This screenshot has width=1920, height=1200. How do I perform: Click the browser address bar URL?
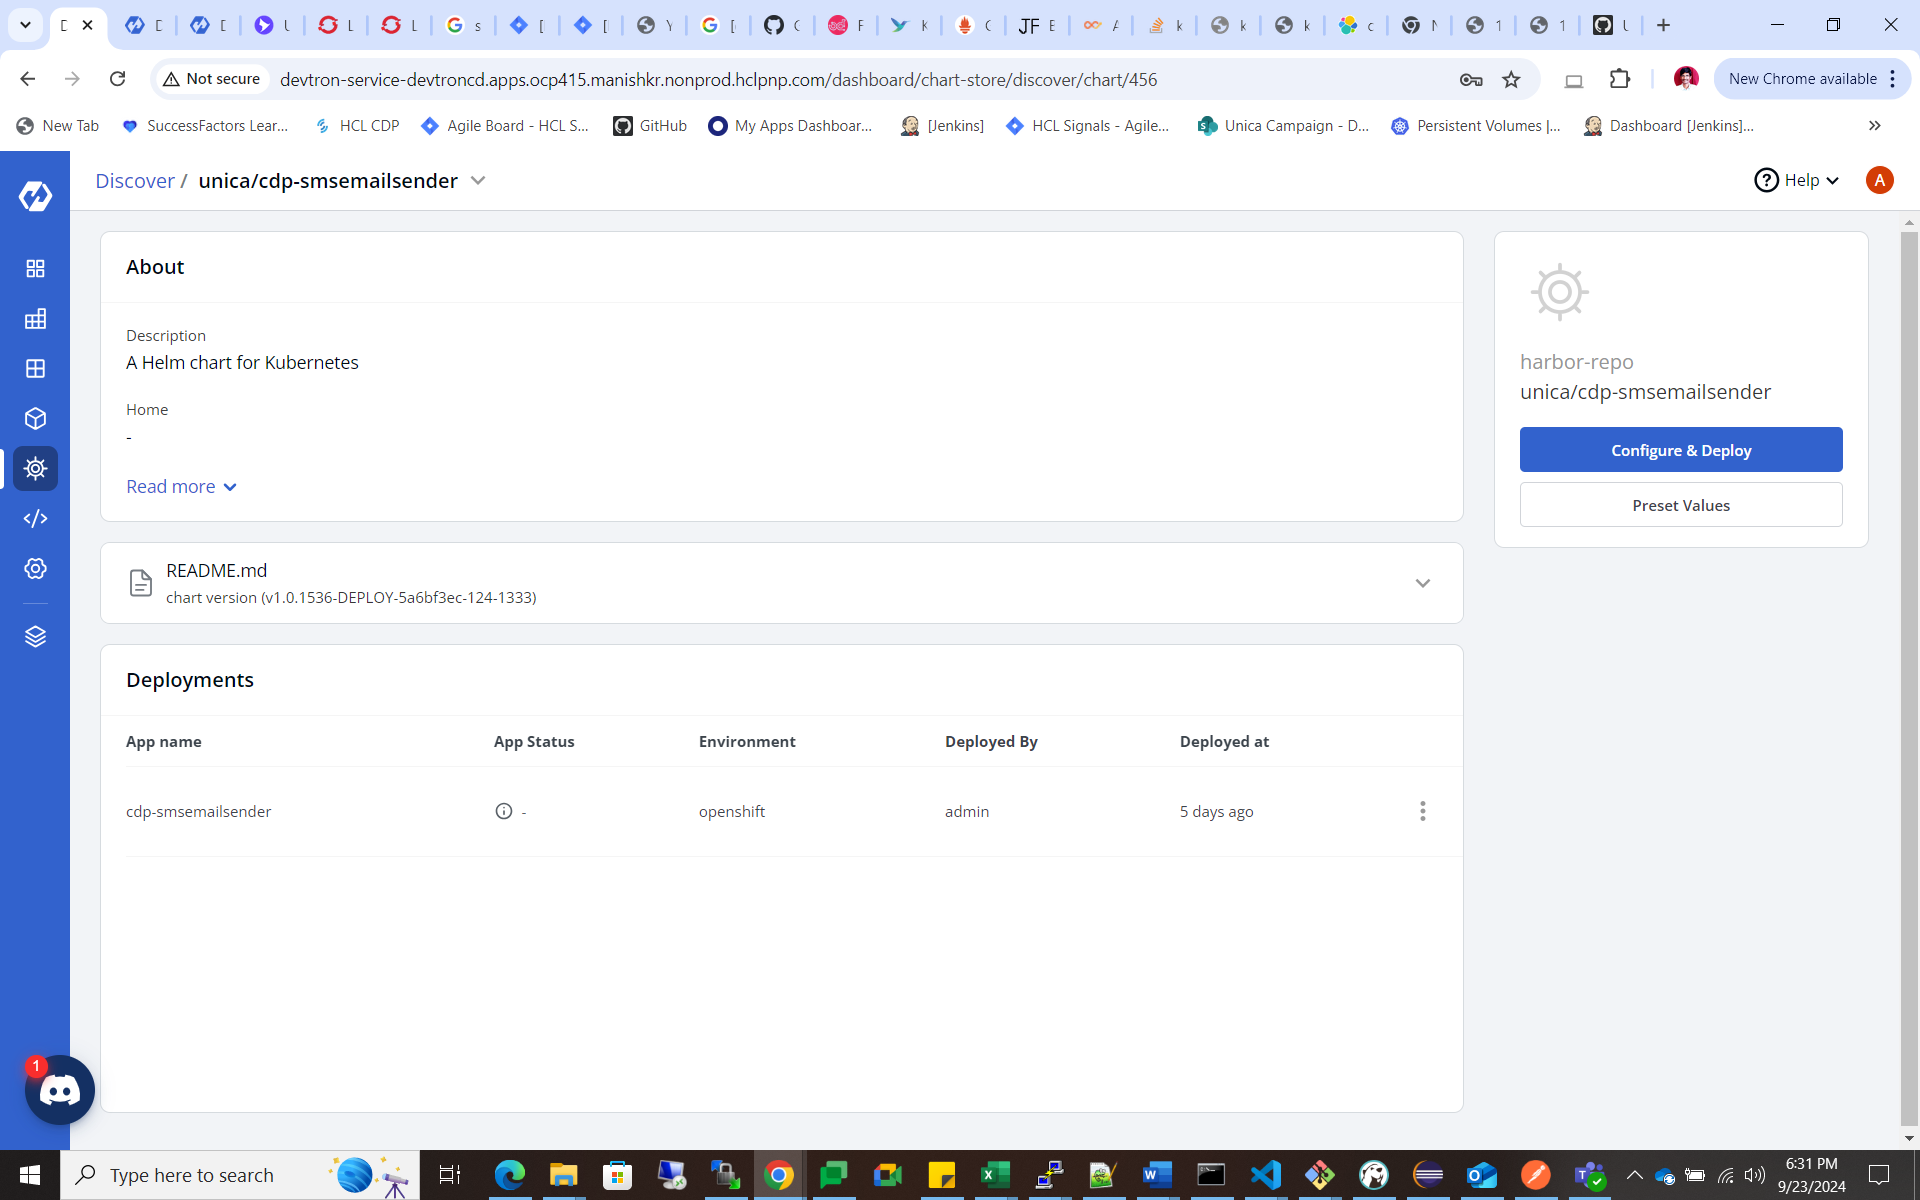(718, 79)
